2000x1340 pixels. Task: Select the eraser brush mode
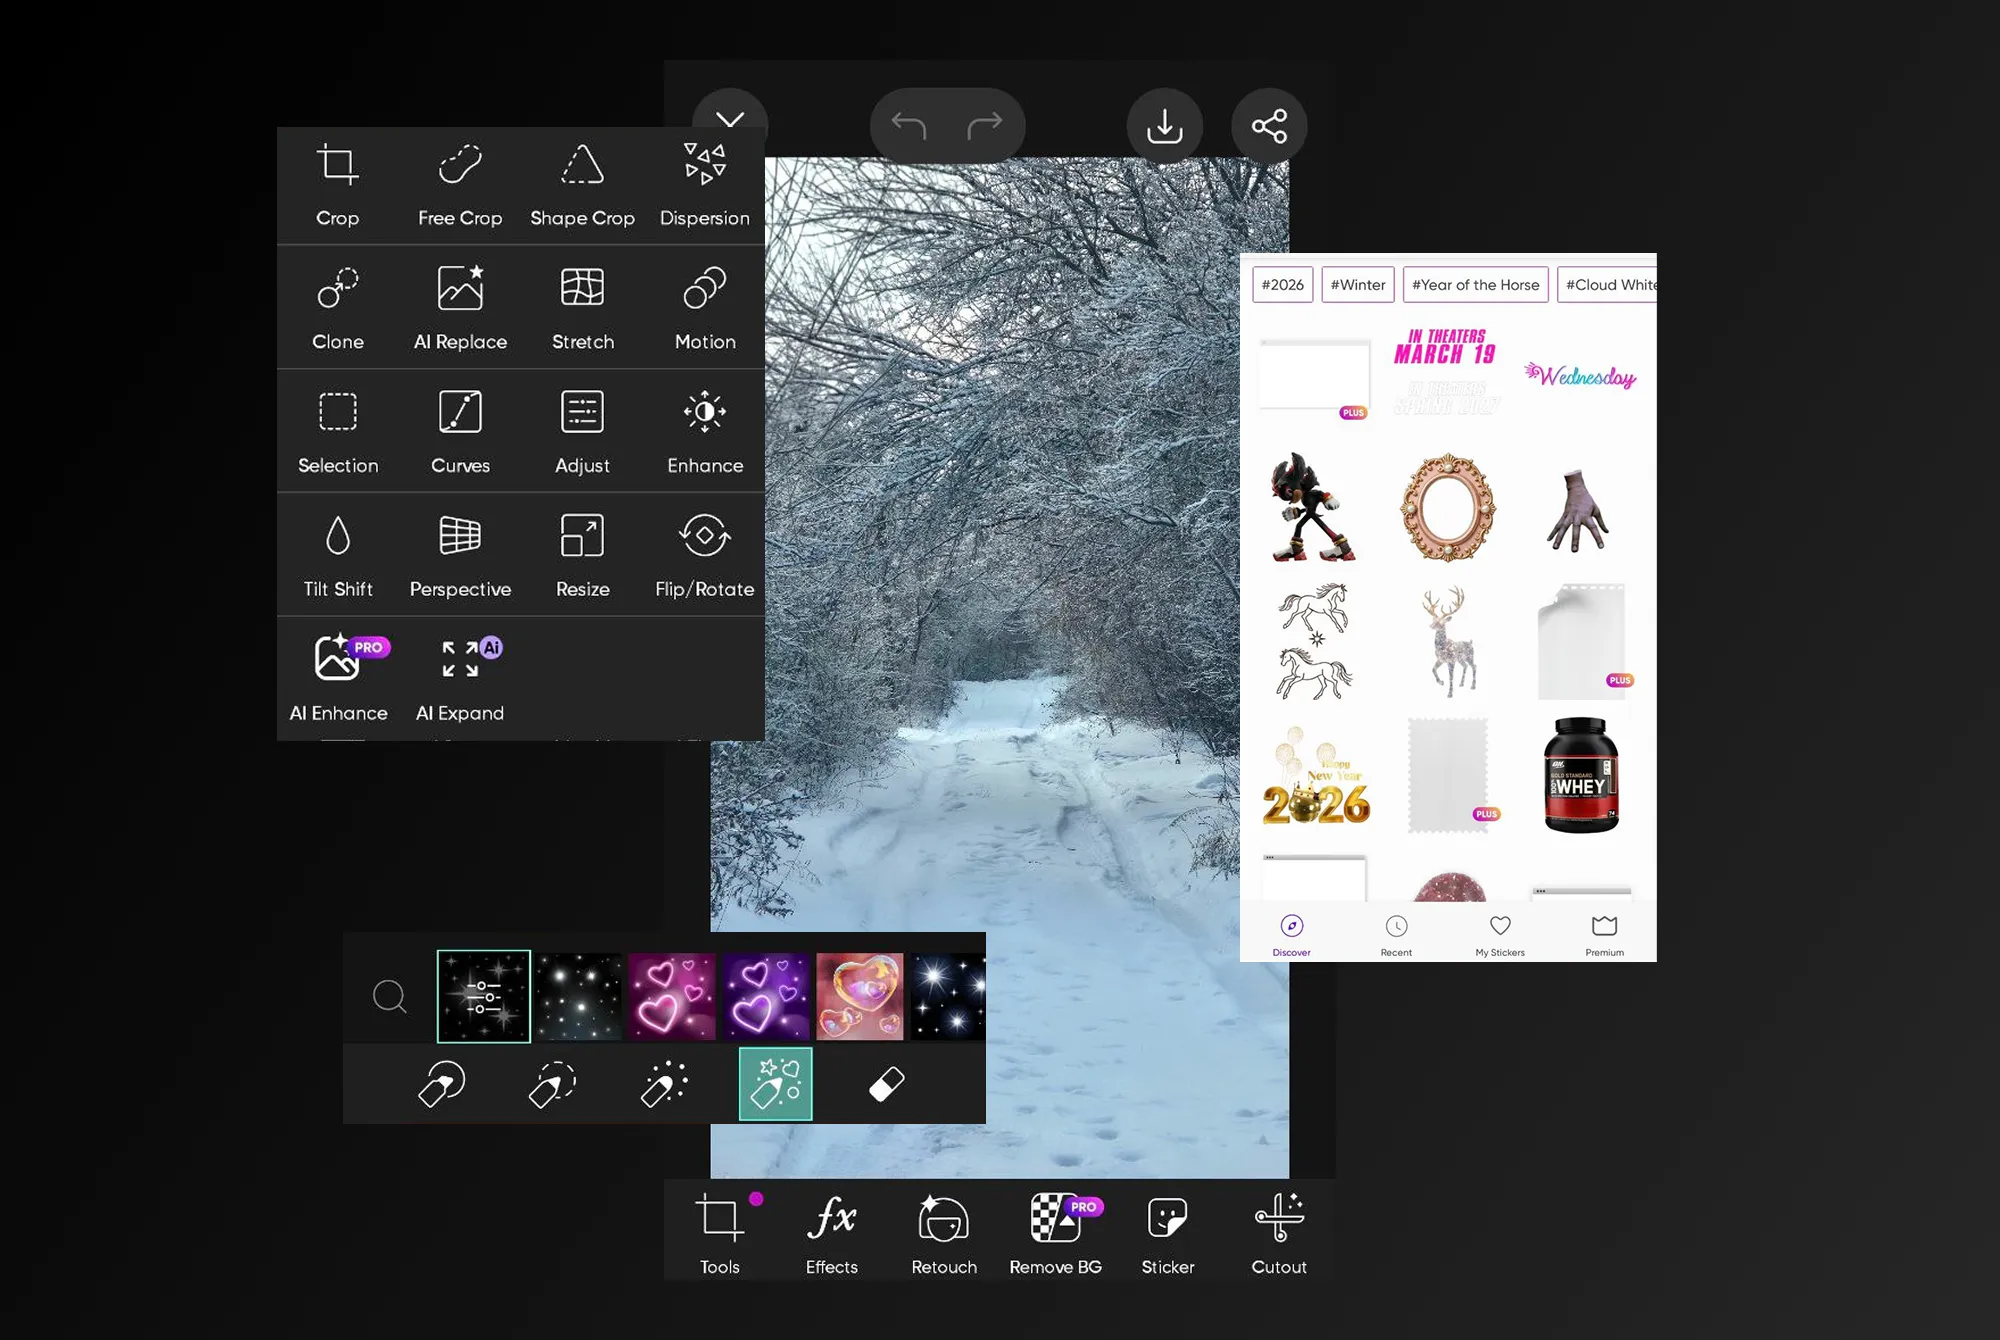886,1084
